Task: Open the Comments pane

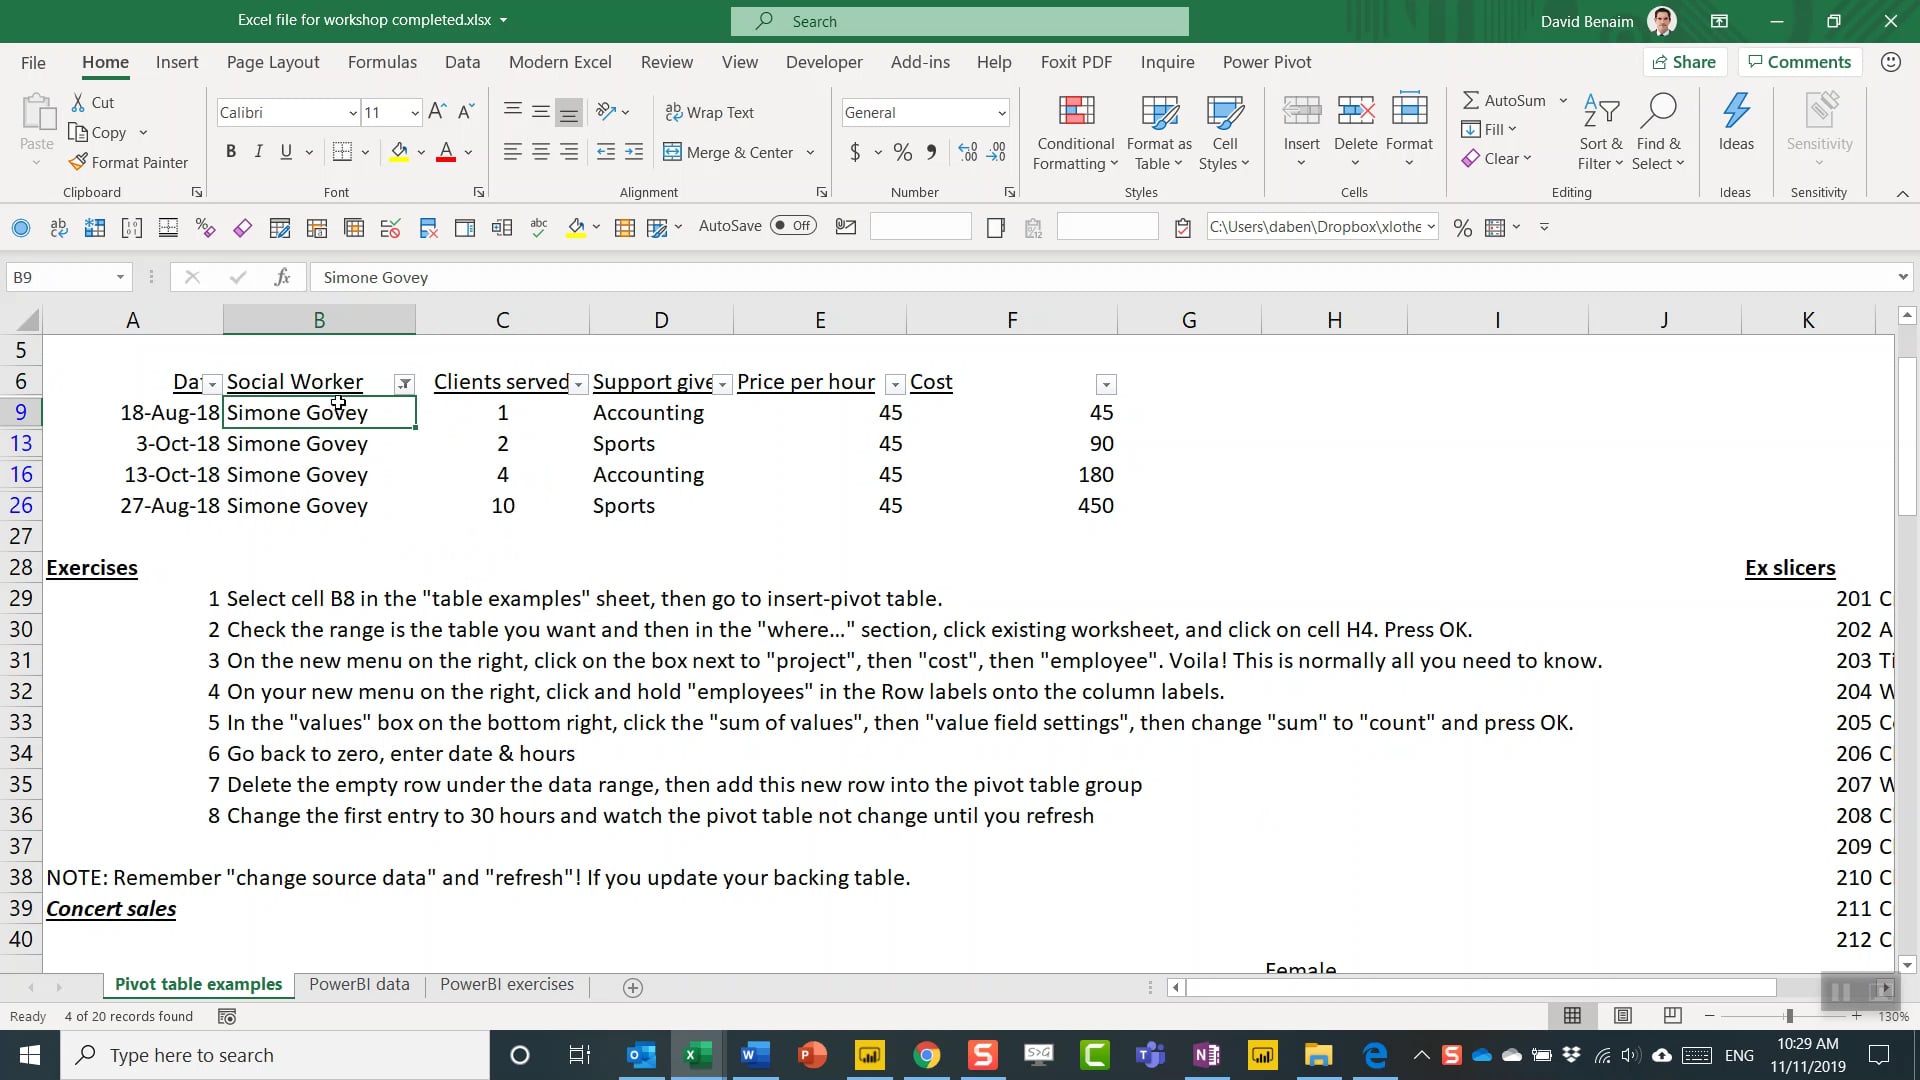Action: pyautogui.click(x=1799, y=61)
